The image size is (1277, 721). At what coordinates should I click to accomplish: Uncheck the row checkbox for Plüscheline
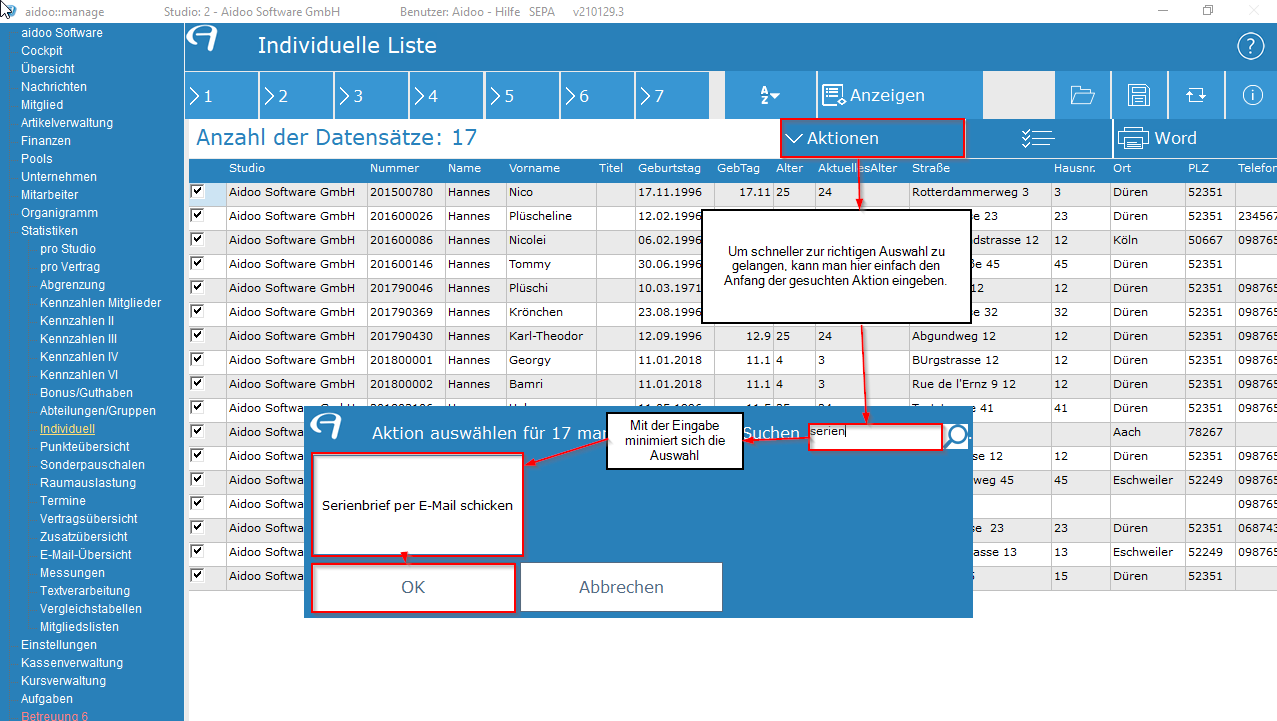[198, 215]
